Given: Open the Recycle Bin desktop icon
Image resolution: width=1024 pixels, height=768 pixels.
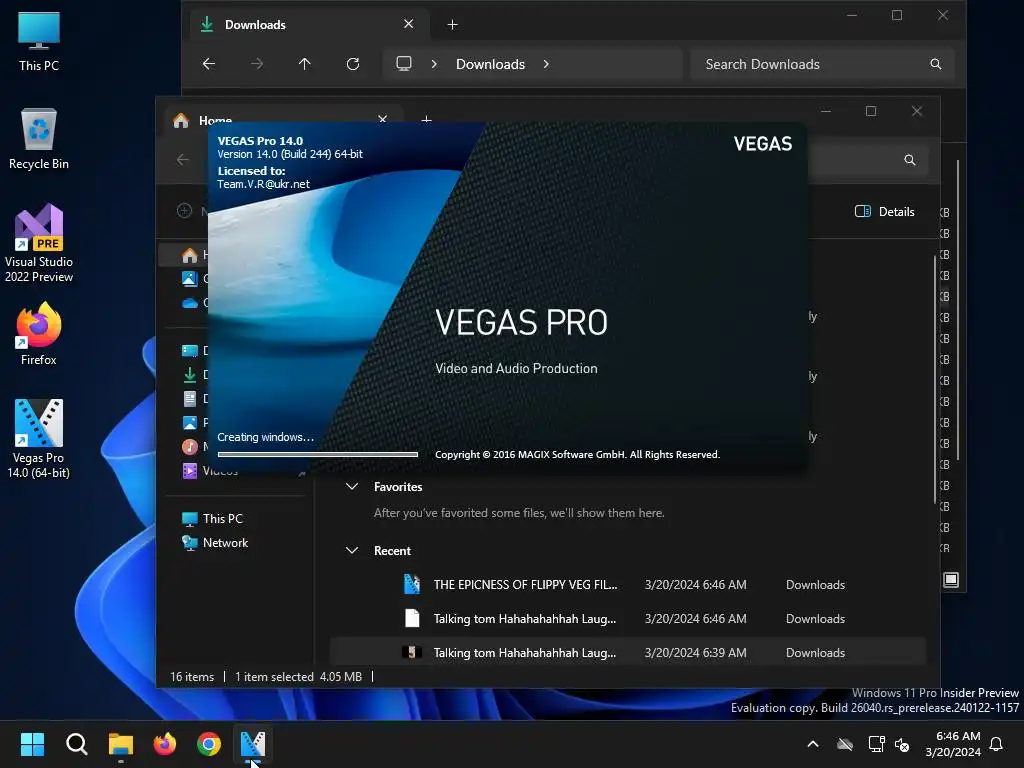Looking at the screenshot, I should pyautogui.click(x=39, y=139).
